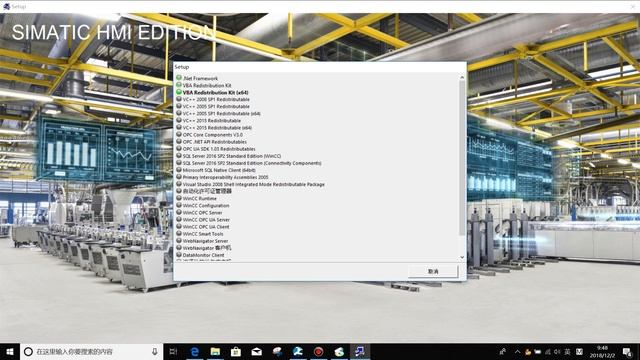The width and height of the screenshot is (640, 360).
Task: Click the status icon beside VBA Redistribution Kit (x64)
Action: pyautogui.click(x=179, y=92)
